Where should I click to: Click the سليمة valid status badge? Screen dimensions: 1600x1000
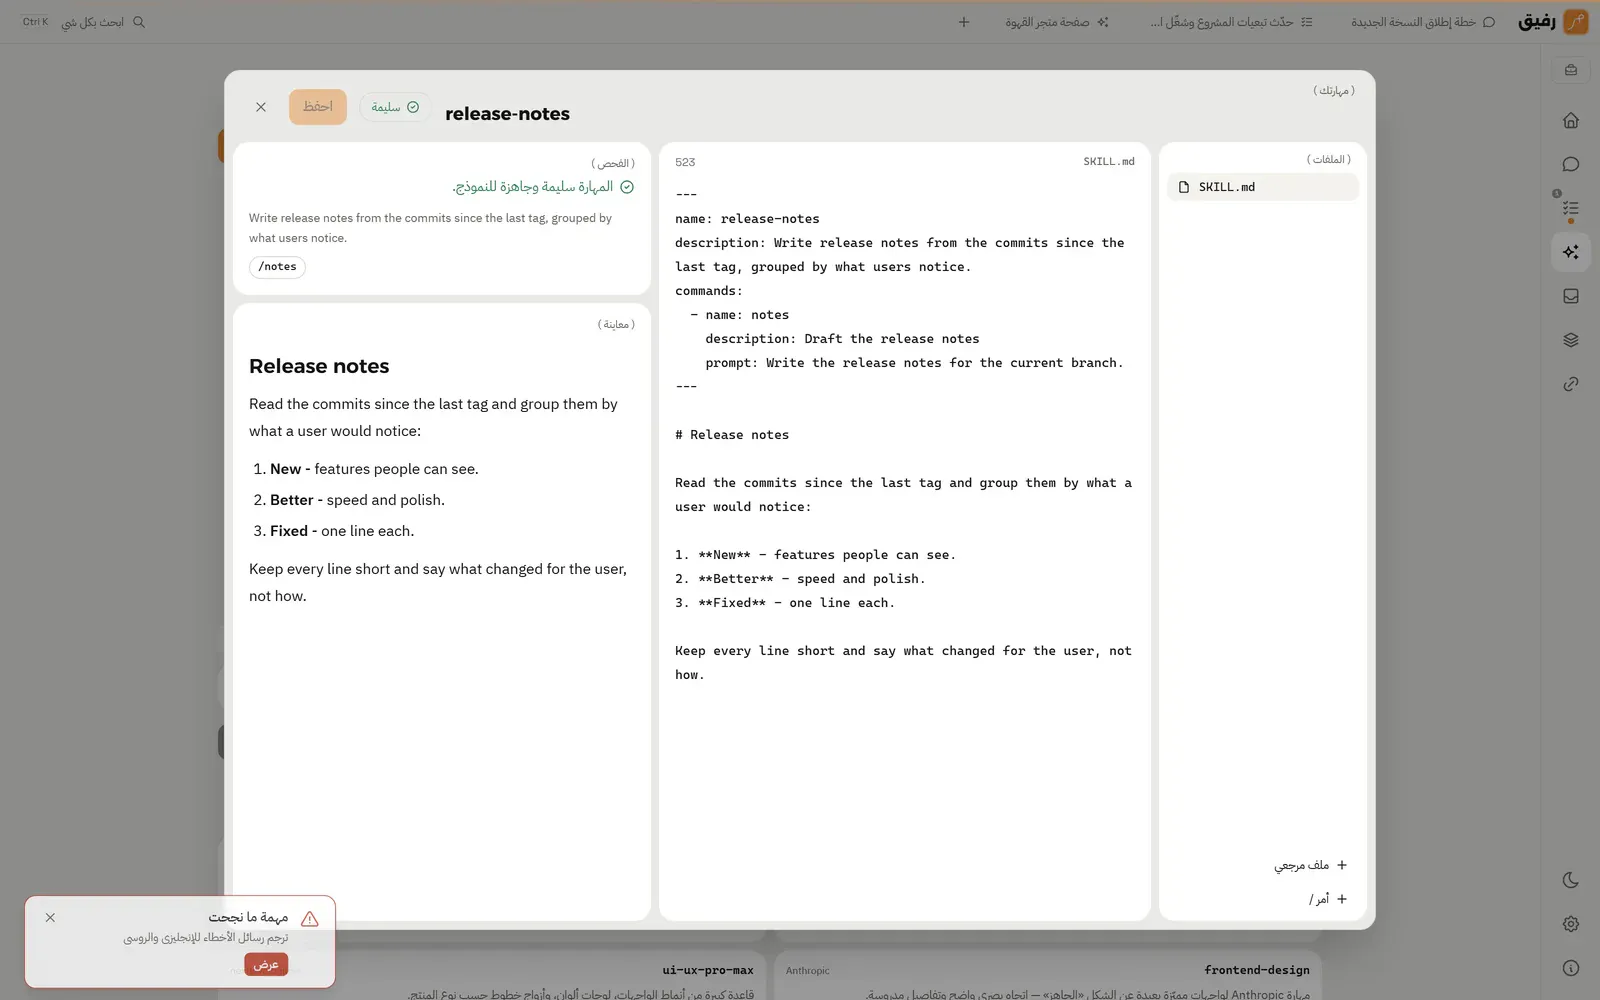pos(395,107)
